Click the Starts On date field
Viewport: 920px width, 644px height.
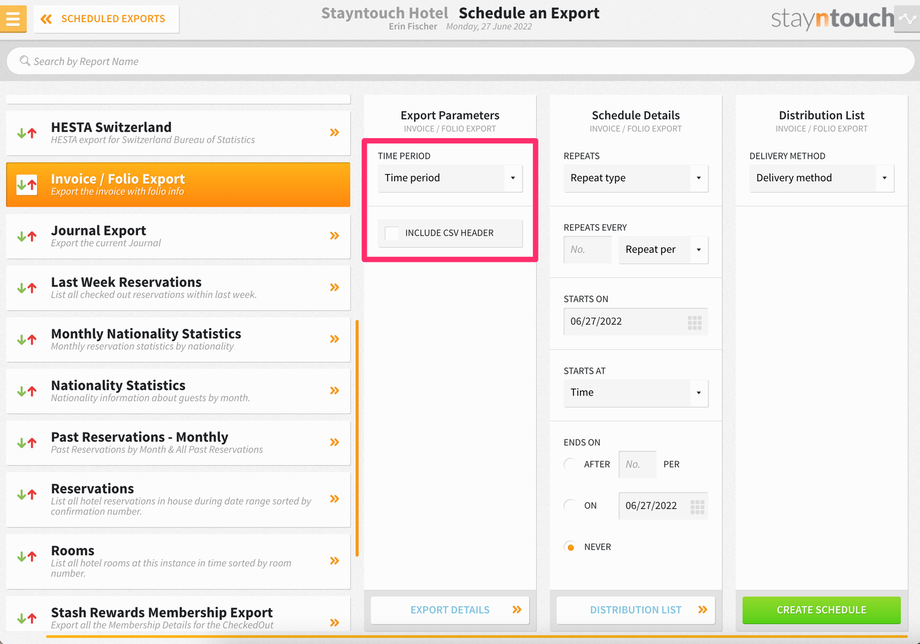[x=636, y=321]
